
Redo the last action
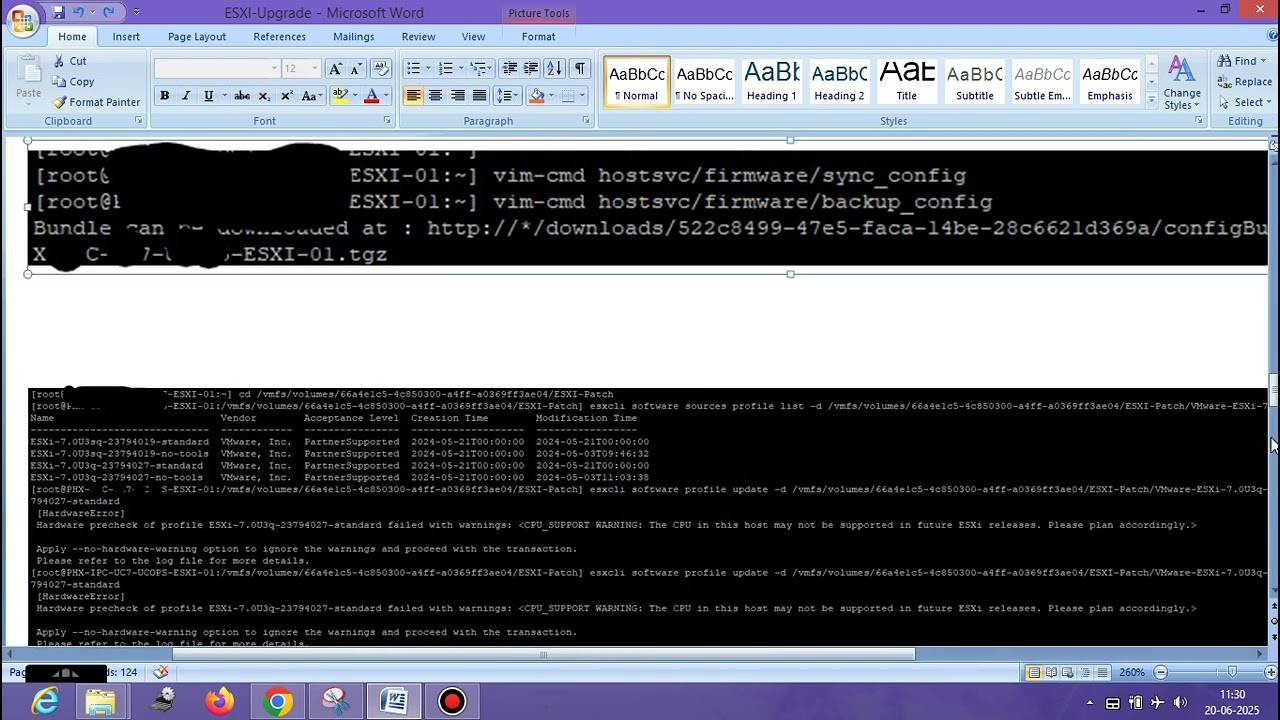(108, 12)
